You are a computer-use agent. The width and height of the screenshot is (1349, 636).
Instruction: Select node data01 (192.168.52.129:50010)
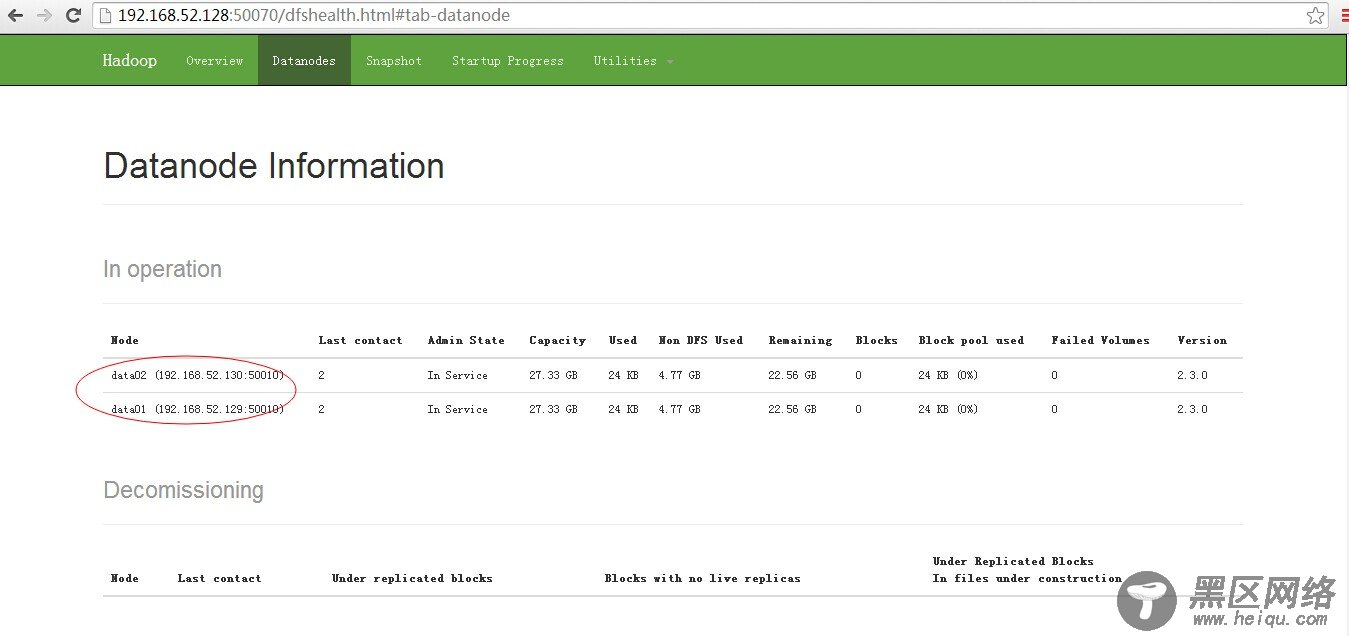(197, 409)
